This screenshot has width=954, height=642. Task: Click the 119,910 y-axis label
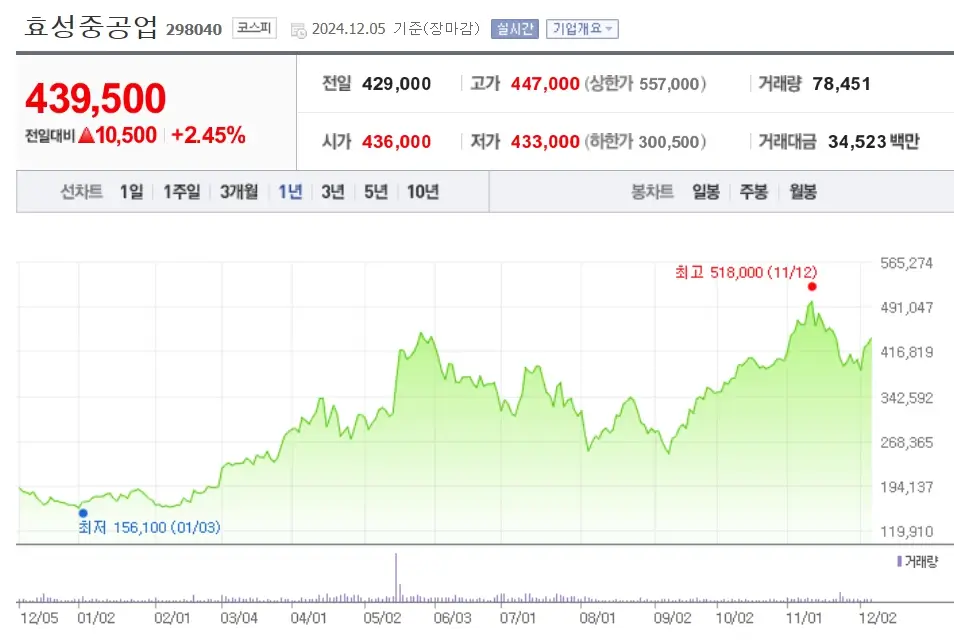[906, 532]
